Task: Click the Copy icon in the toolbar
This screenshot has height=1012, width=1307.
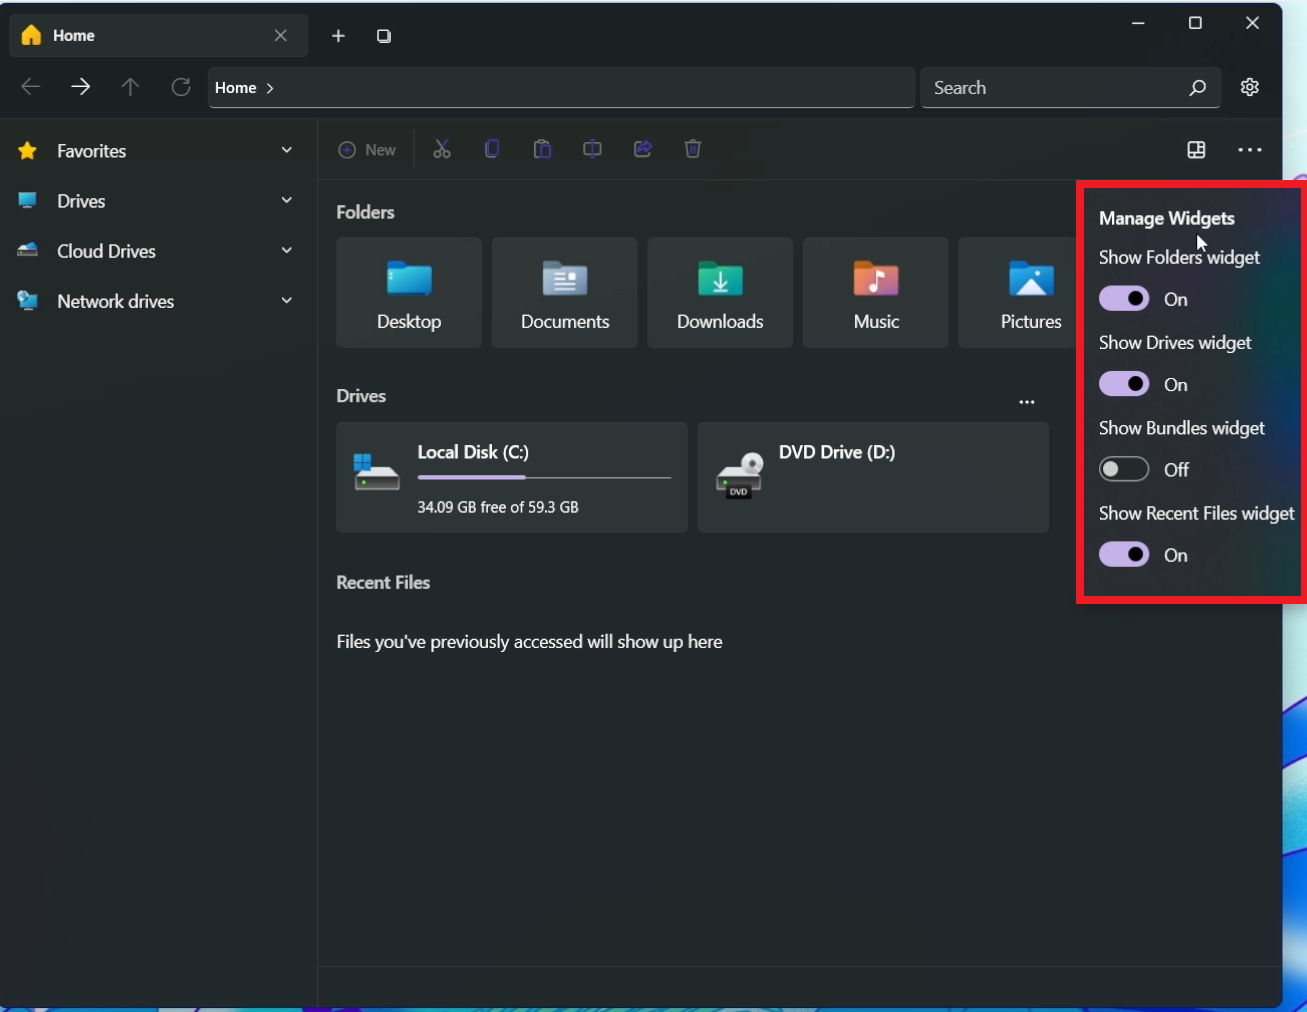Action: click(492, 148)
